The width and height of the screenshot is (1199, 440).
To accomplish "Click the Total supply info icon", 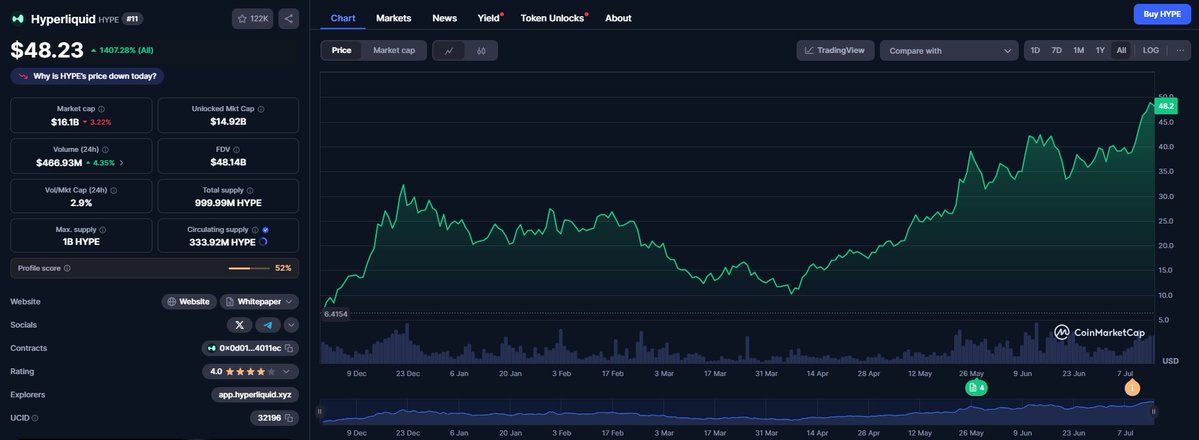I will point(250,191).
